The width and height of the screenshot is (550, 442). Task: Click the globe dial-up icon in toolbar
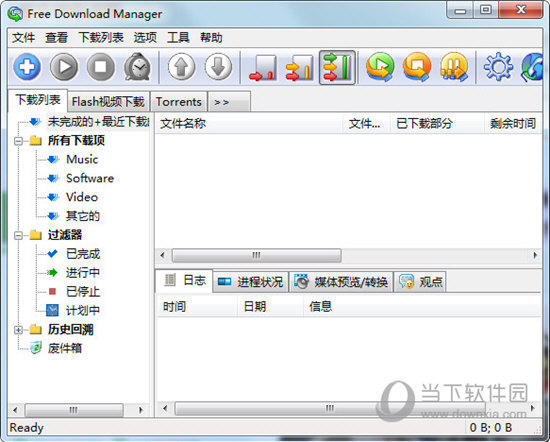click(532, 67)
